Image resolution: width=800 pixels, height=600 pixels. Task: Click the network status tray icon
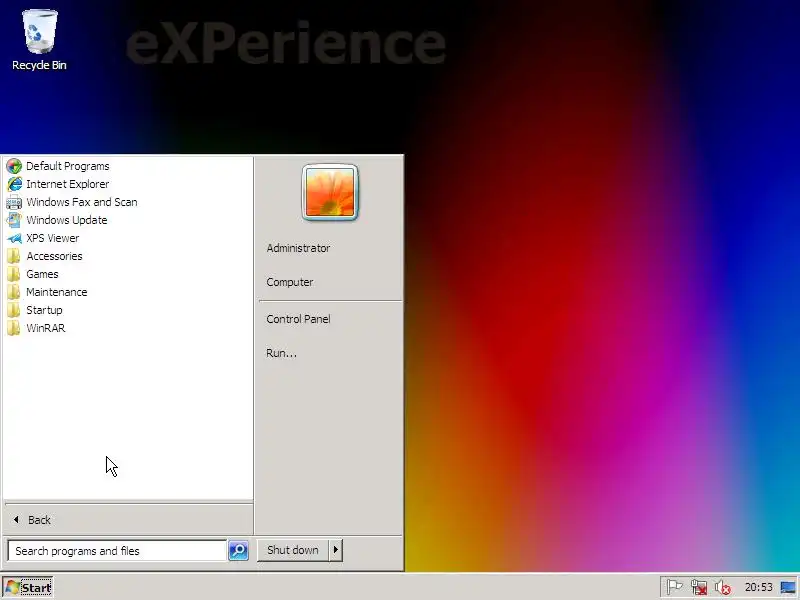698,587
